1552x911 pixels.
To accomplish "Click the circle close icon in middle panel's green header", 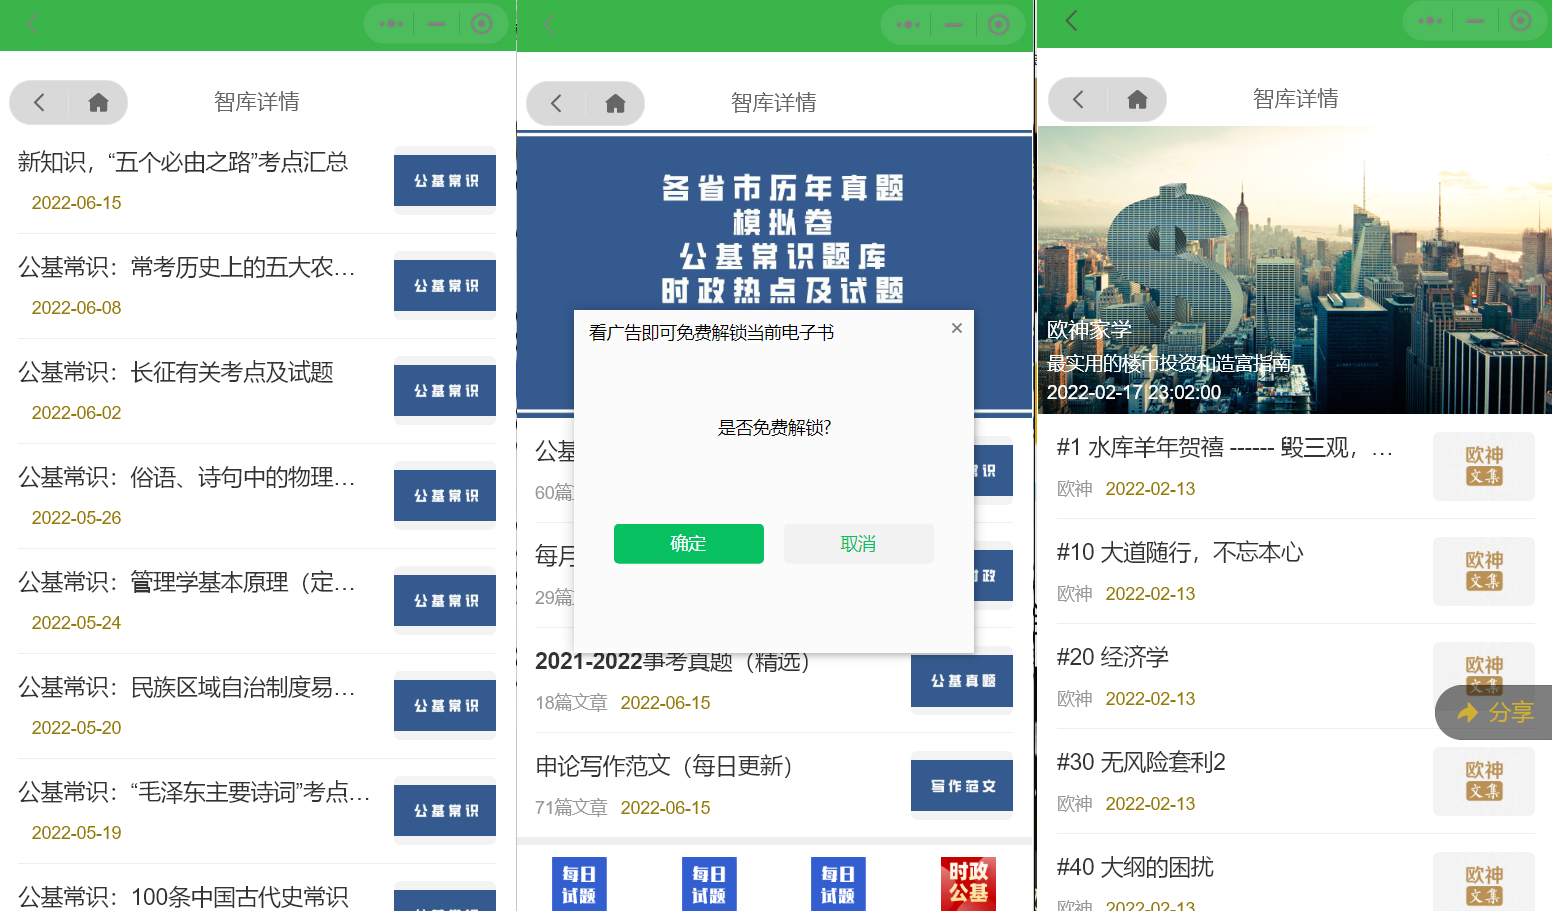I will point(999,24).
